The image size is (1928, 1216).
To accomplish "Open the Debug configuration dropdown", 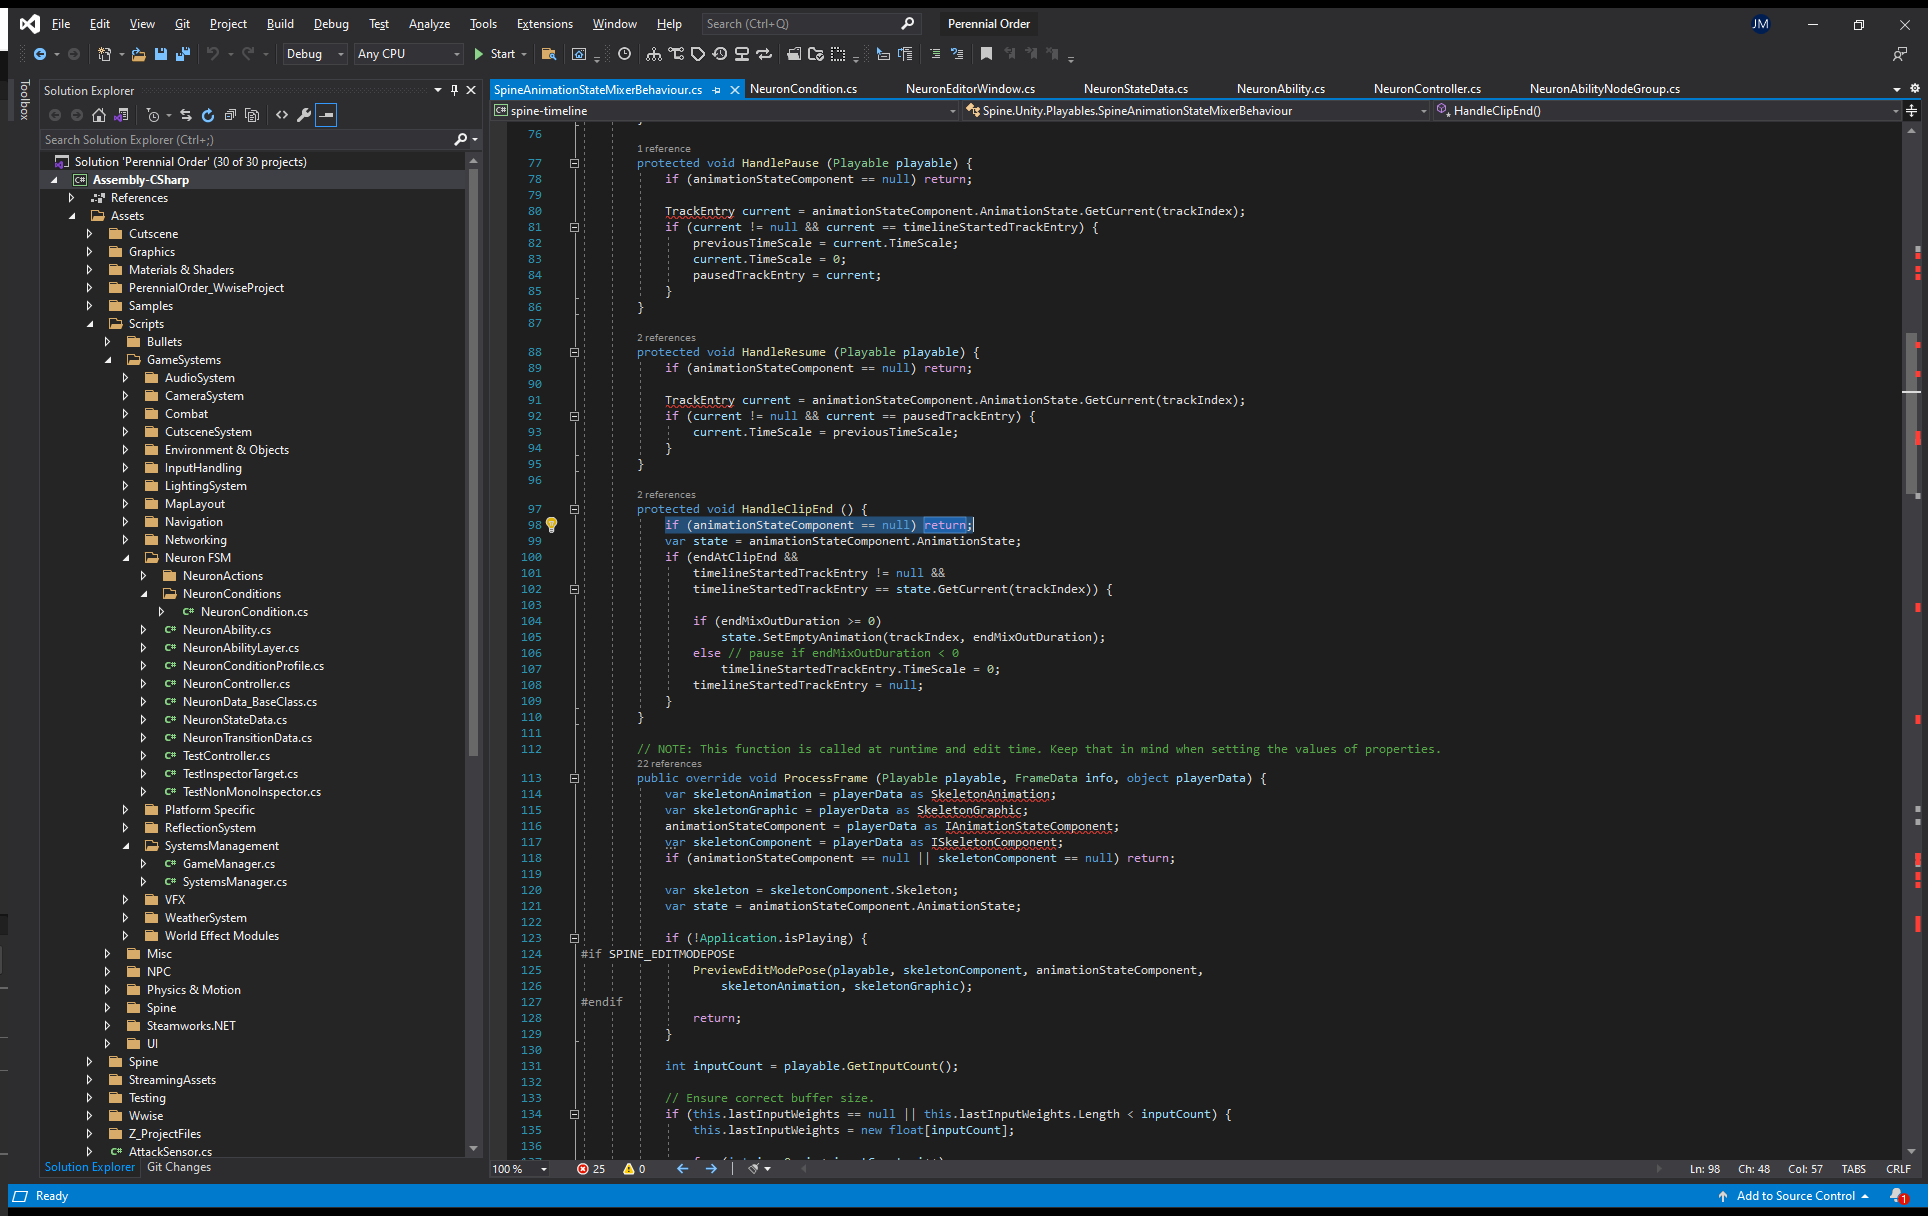I will click(x=313, y=54).
